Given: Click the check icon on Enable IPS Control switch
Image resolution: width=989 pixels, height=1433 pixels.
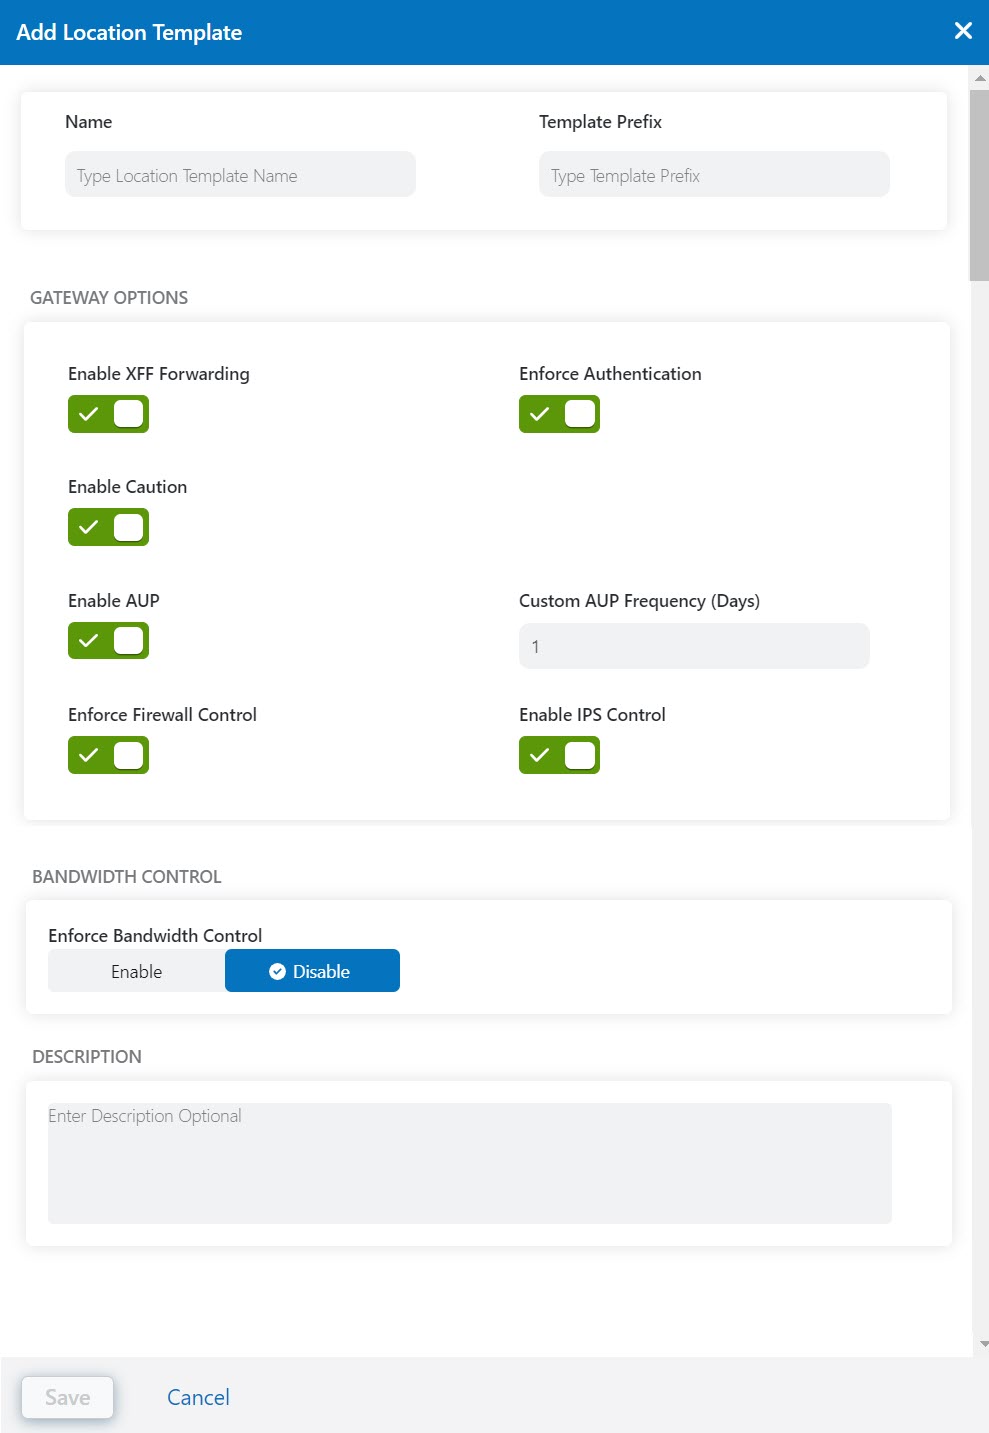Looking at the screenshot, I should click(x=540, y=755).
